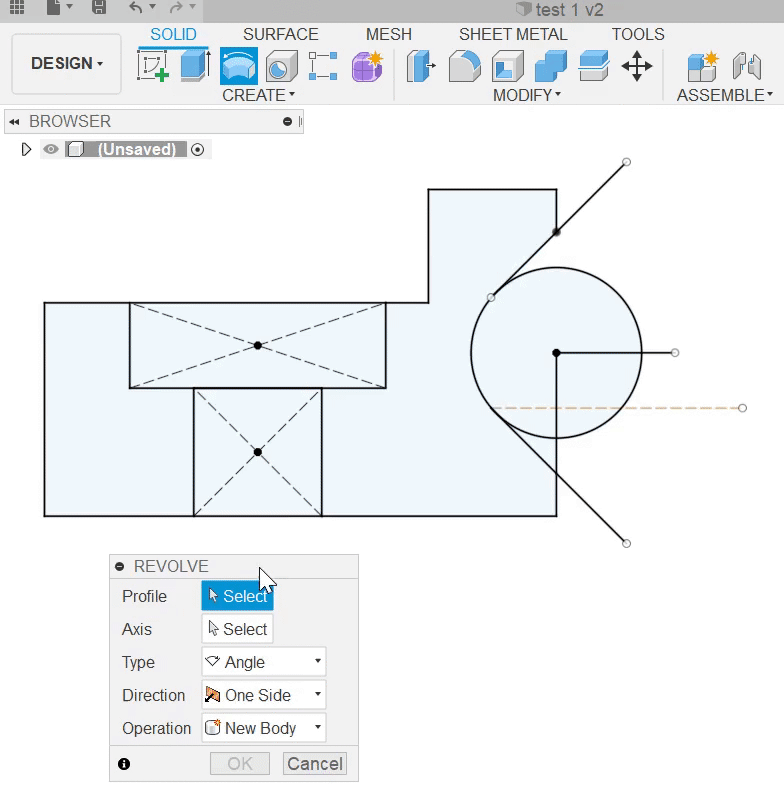Open the Assemble menu dropdown

pos(724,95)
